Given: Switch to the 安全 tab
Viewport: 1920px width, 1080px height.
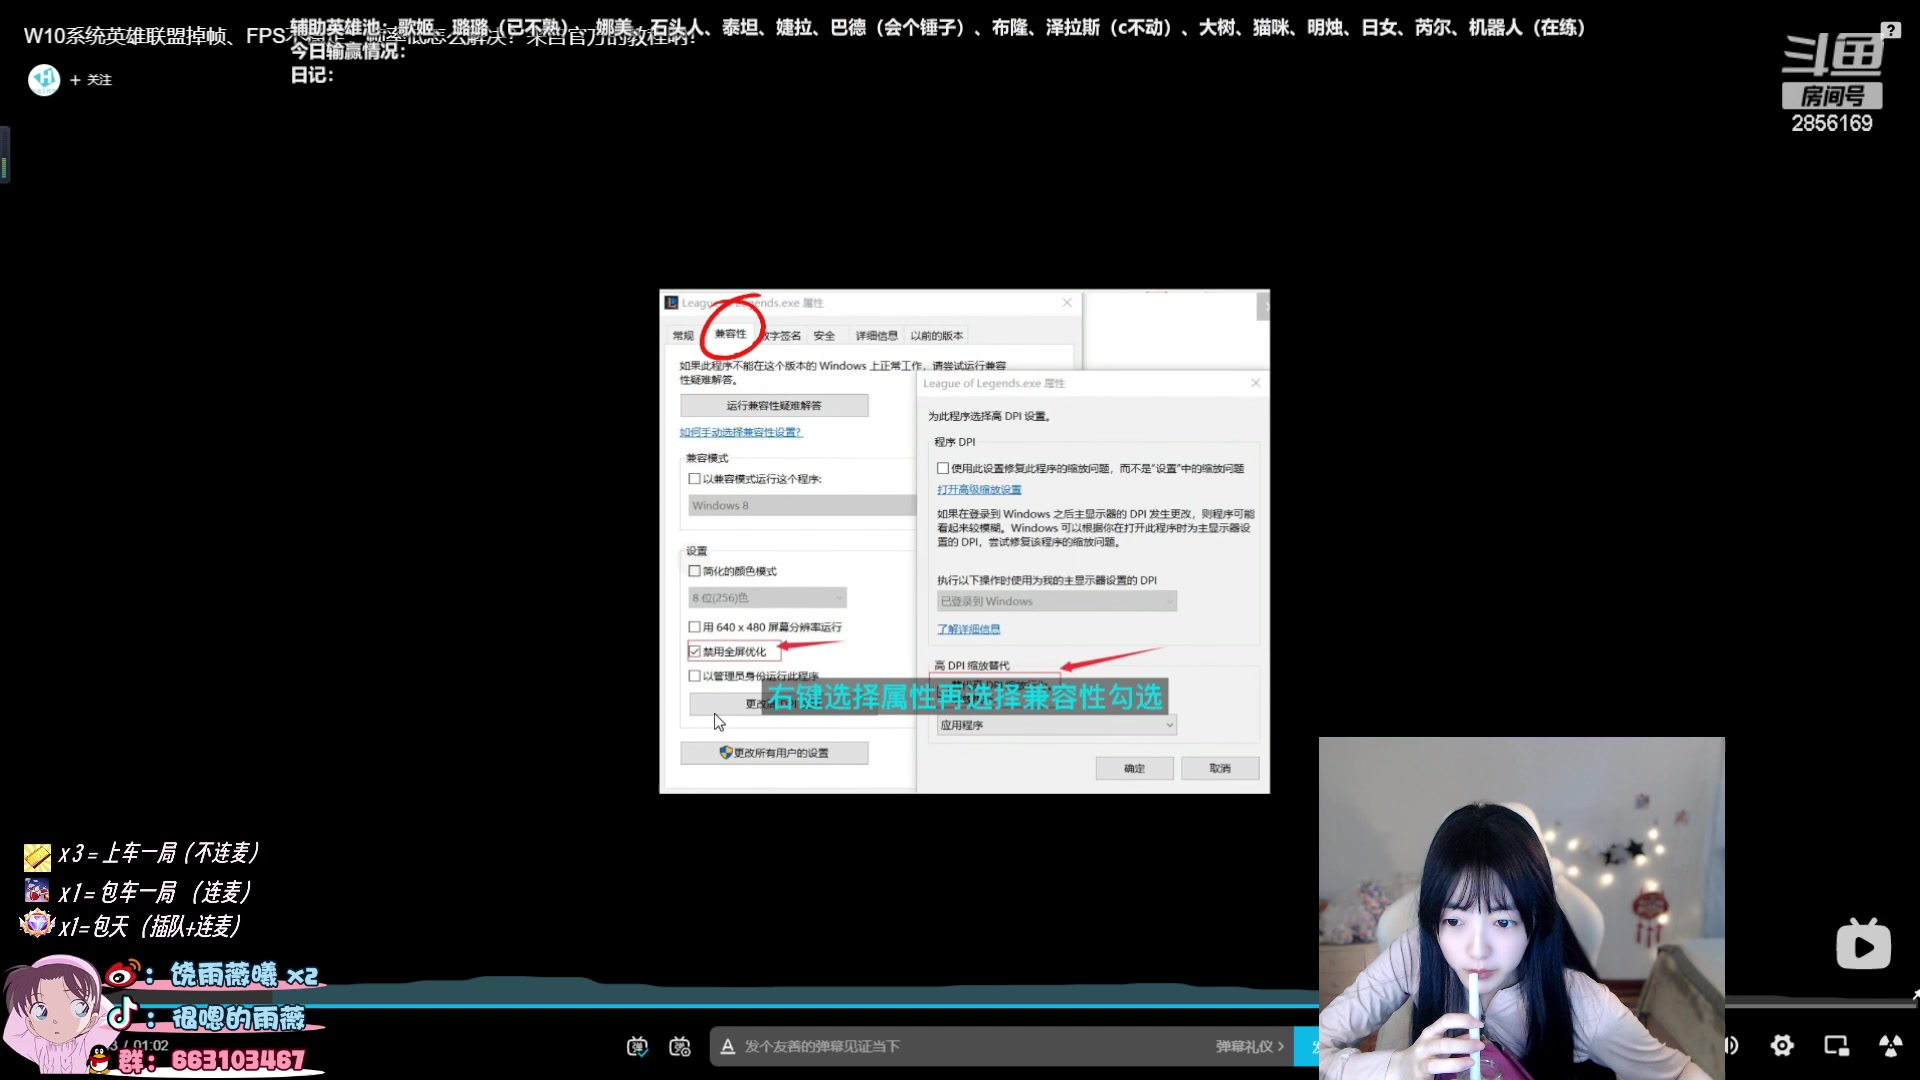Looking at the screenshot, I should pos(824,336).
